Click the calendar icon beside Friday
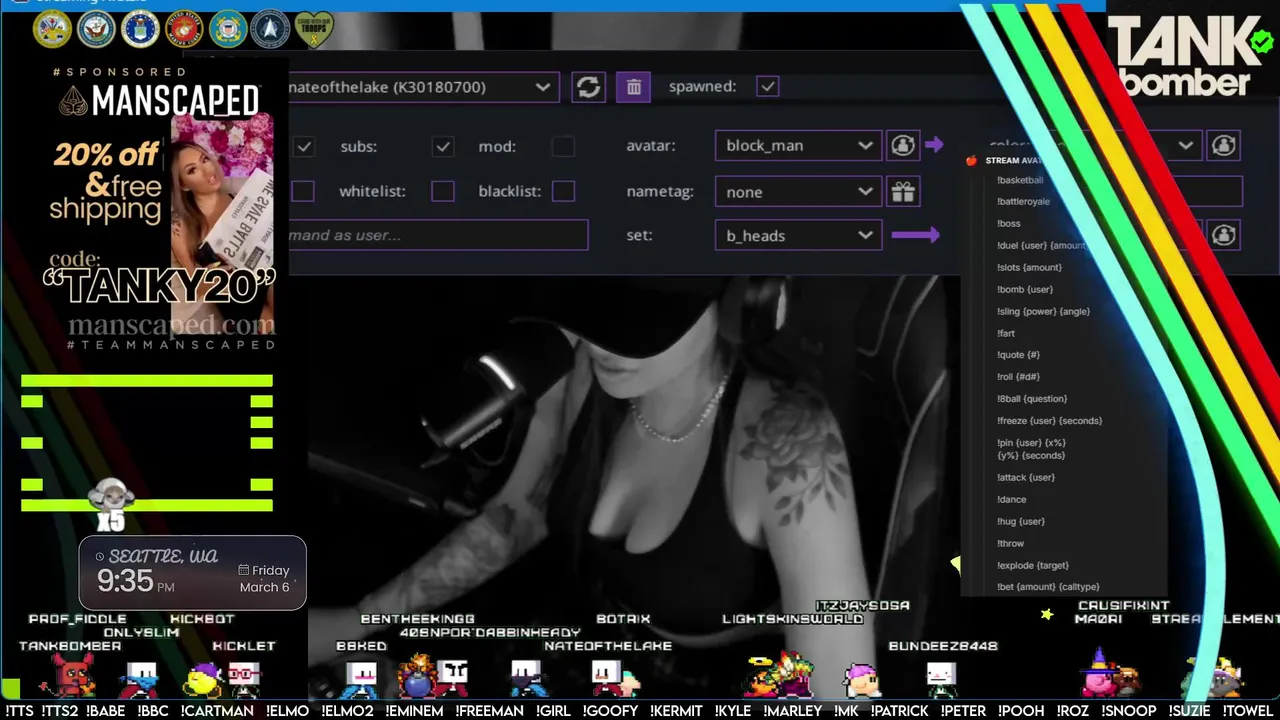The width and height of the screenshot is (1280, 720). (x=244, y=570)
